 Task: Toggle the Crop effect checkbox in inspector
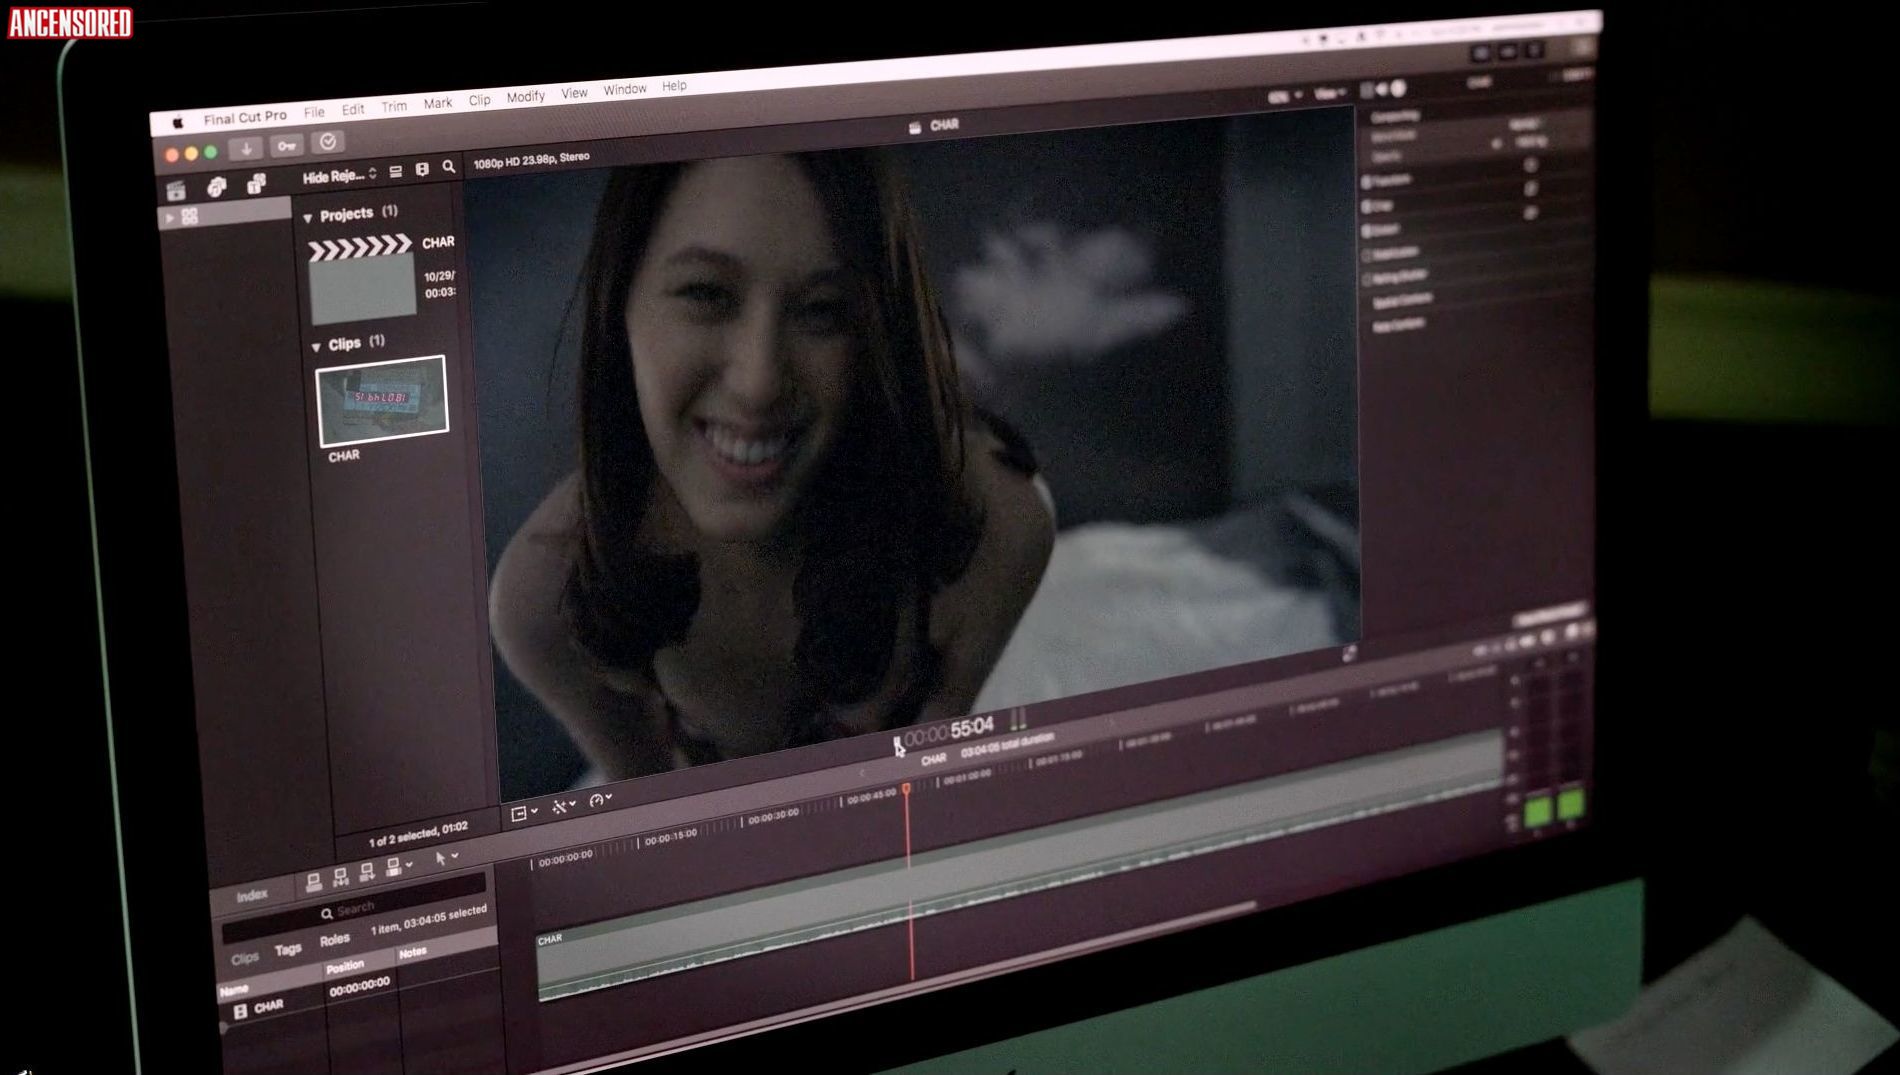[x=1367, y=206]
